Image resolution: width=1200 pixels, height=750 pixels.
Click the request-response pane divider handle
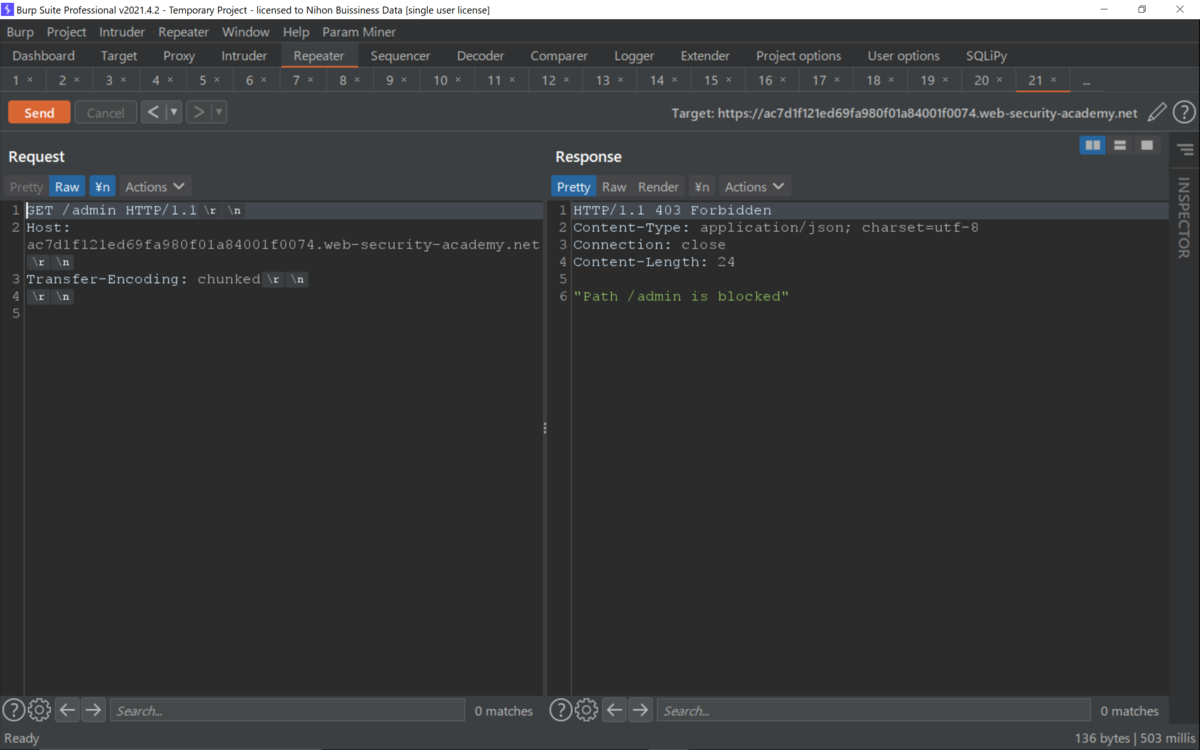[x=545, y=428]
